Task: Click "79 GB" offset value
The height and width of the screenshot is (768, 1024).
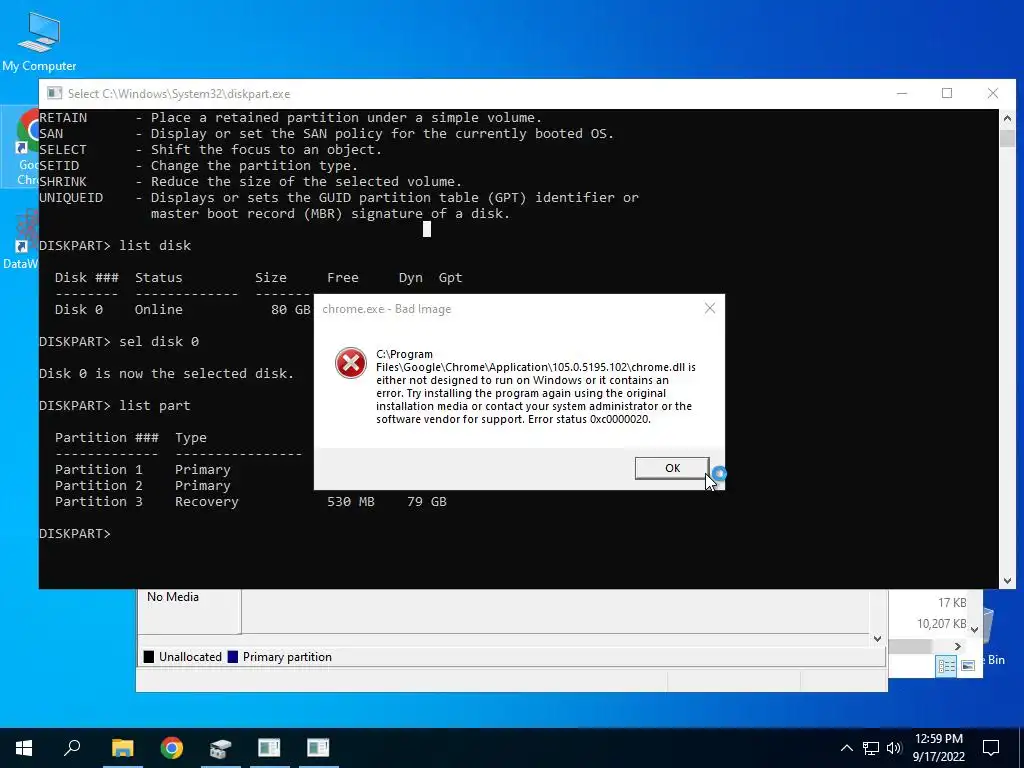Action: point(427,502)
